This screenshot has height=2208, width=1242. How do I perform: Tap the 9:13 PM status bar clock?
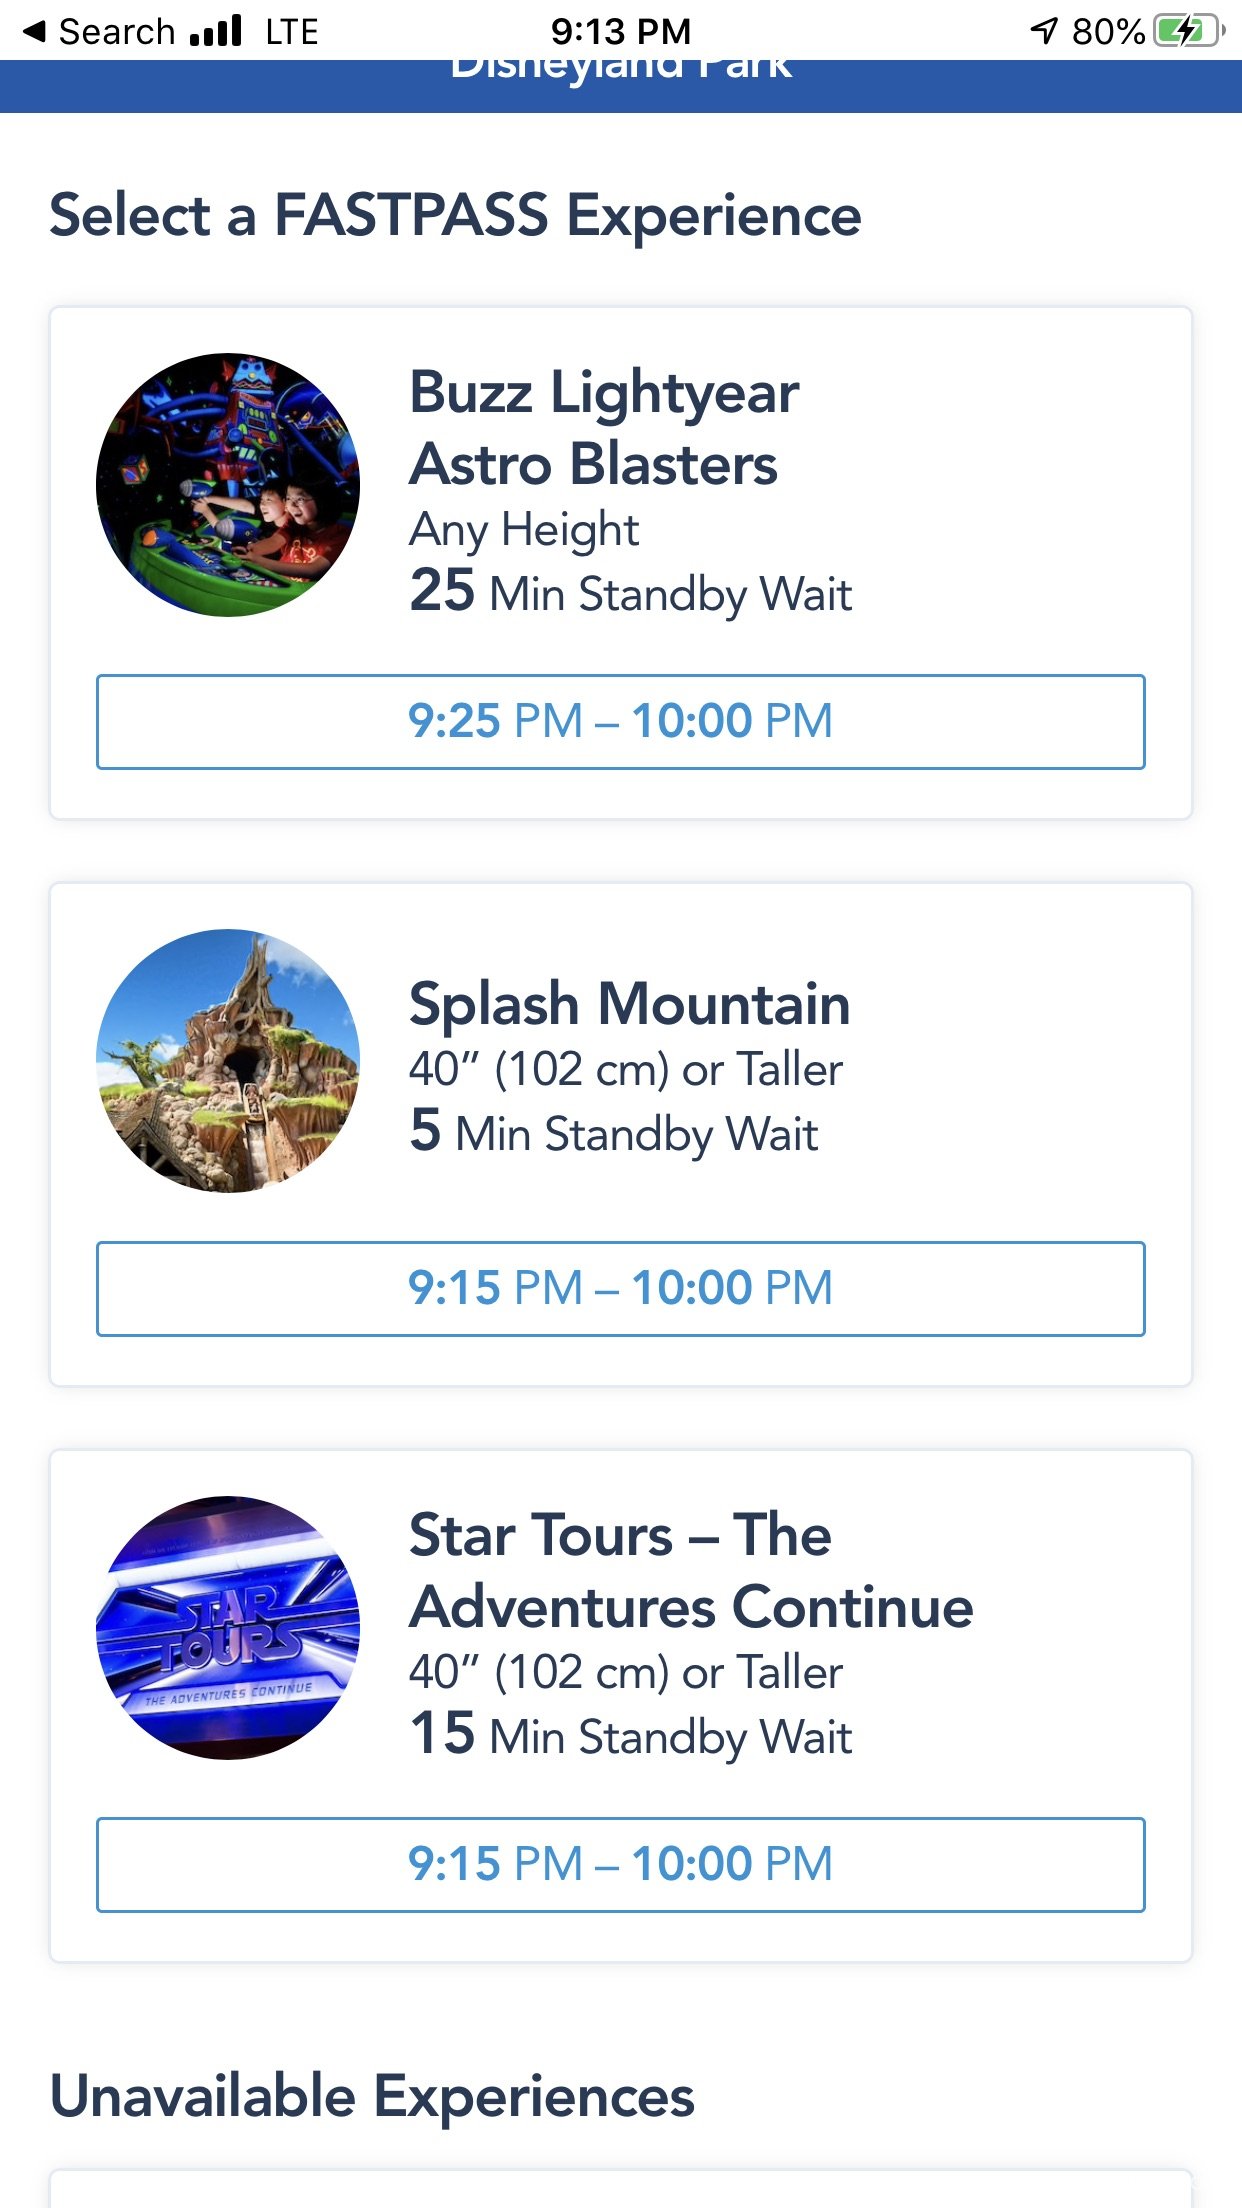[621, 31]
